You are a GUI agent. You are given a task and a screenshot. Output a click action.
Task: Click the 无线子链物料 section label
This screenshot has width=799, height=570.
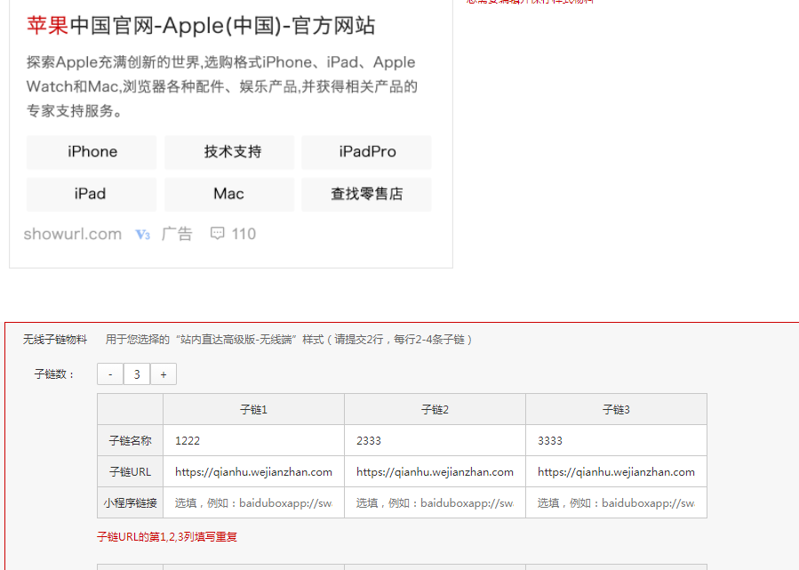55,339
